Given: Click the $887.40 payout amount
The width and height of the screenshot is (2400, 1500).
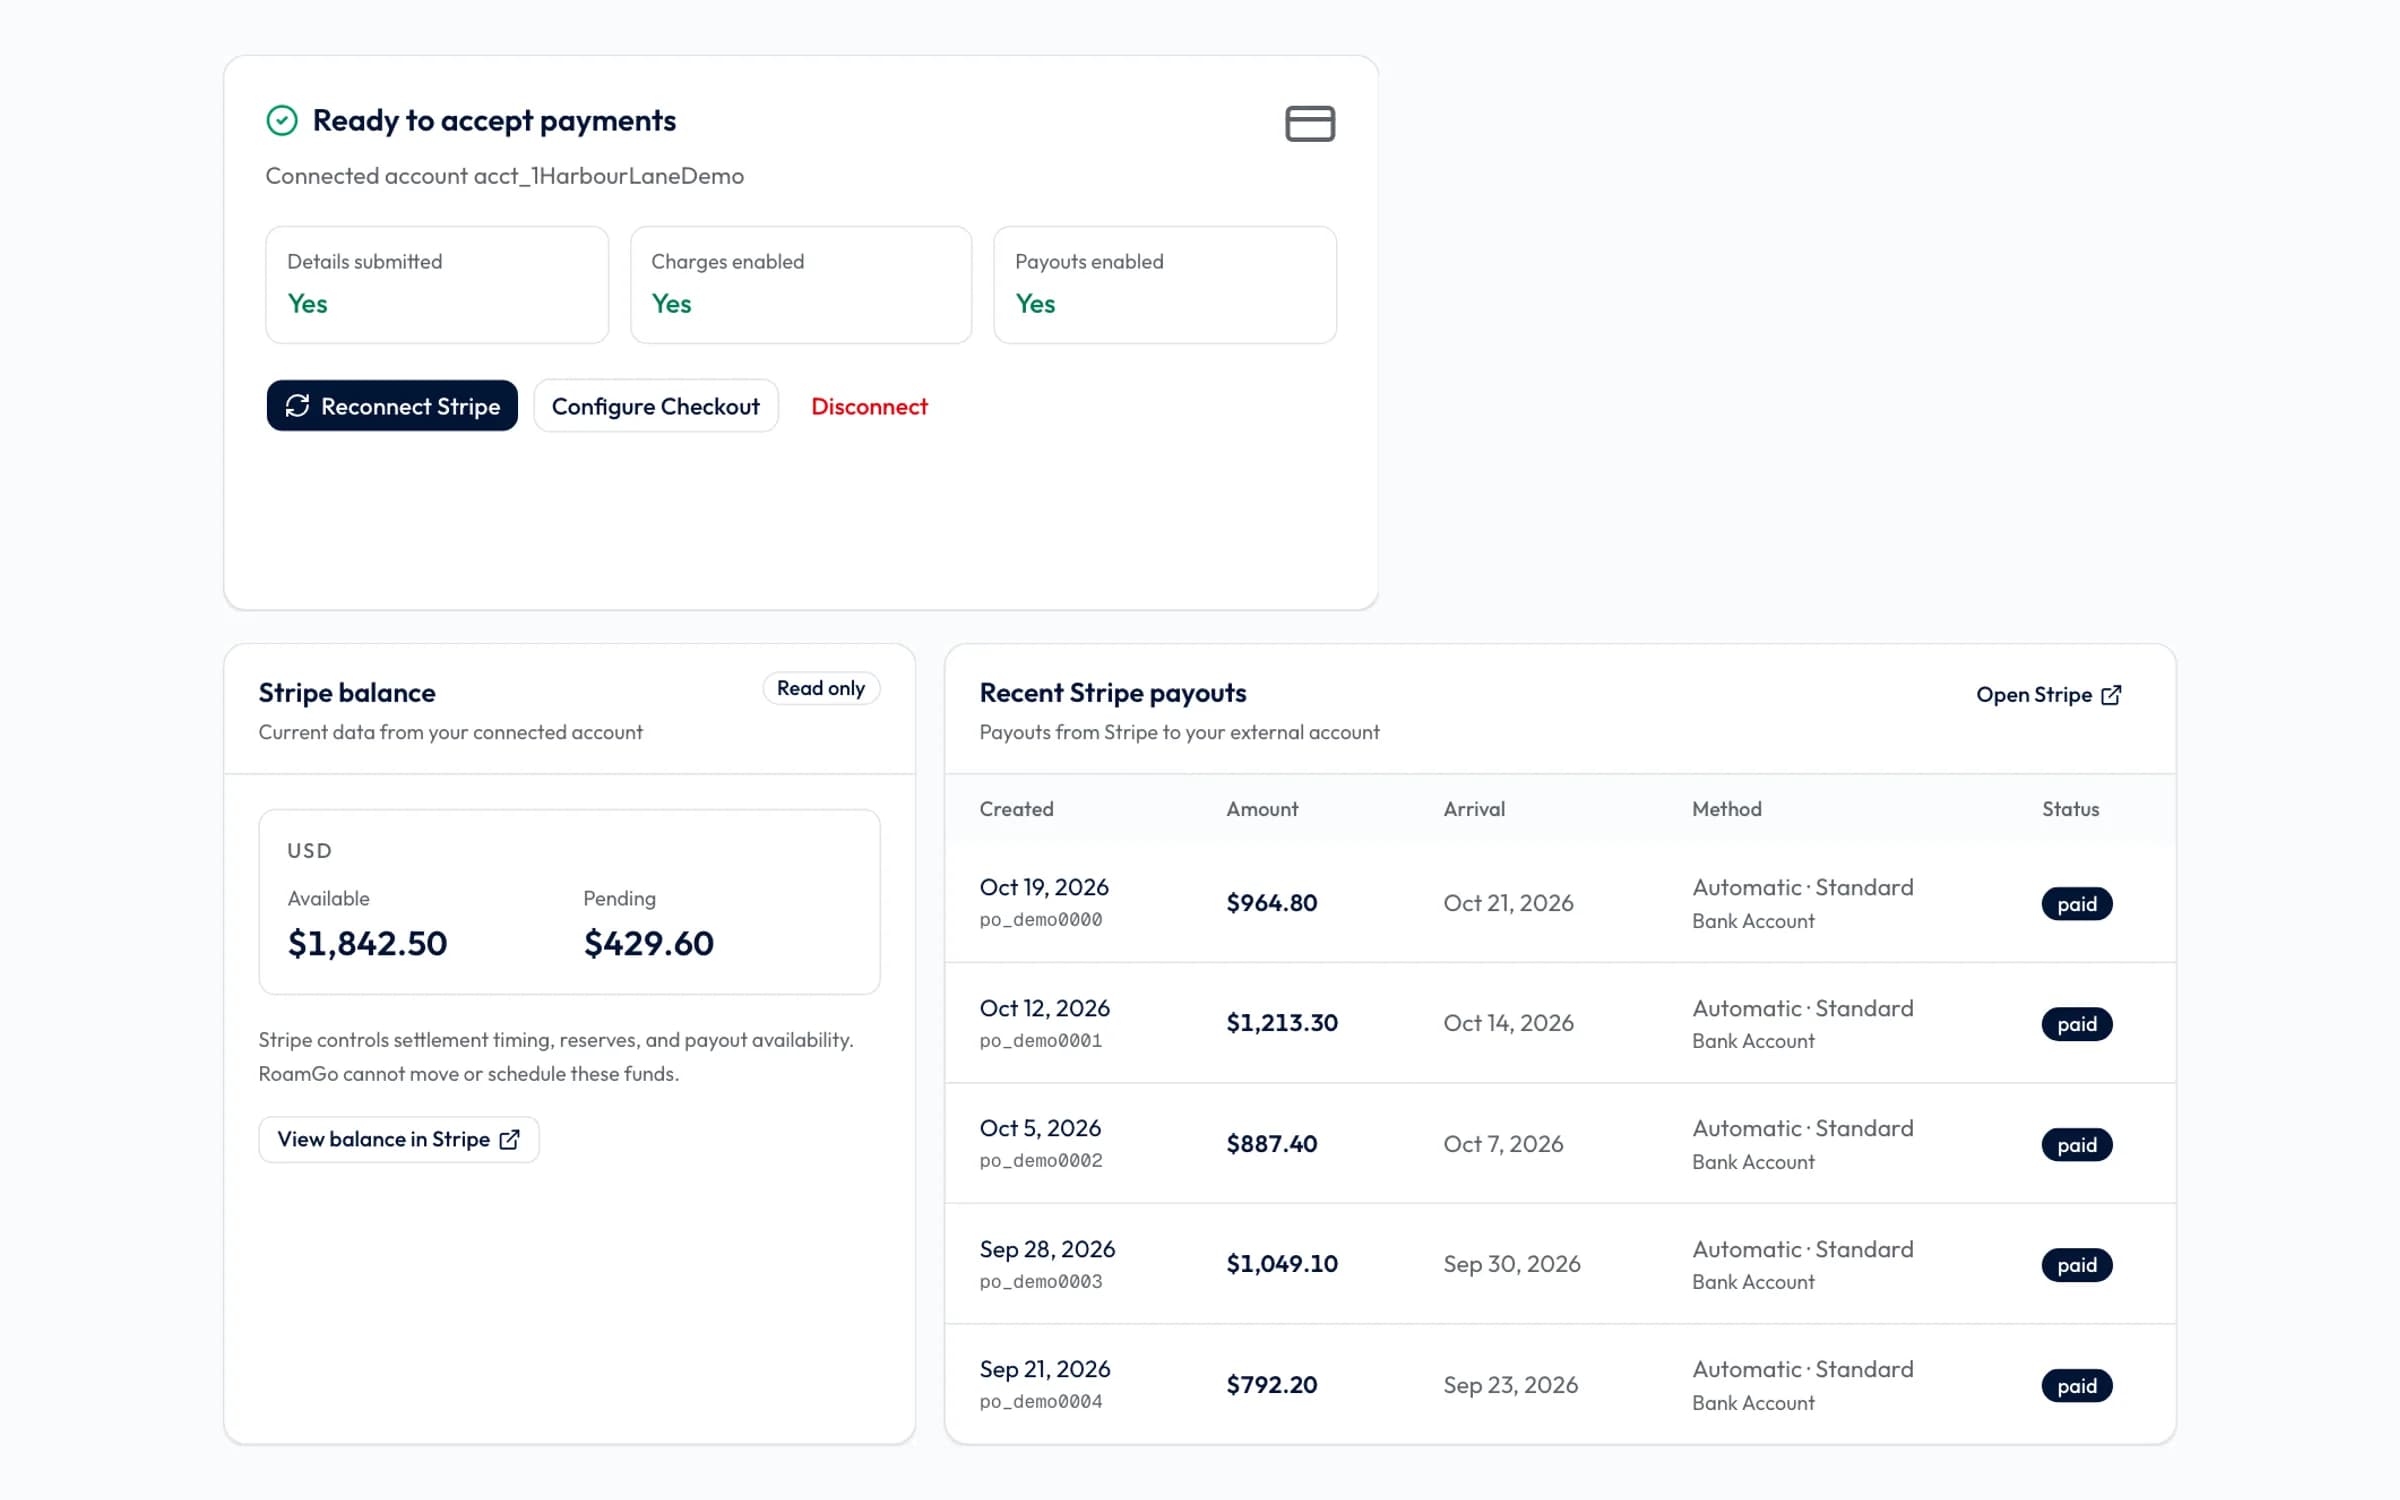Looking at the screenshot, I should point(1272,1144).
